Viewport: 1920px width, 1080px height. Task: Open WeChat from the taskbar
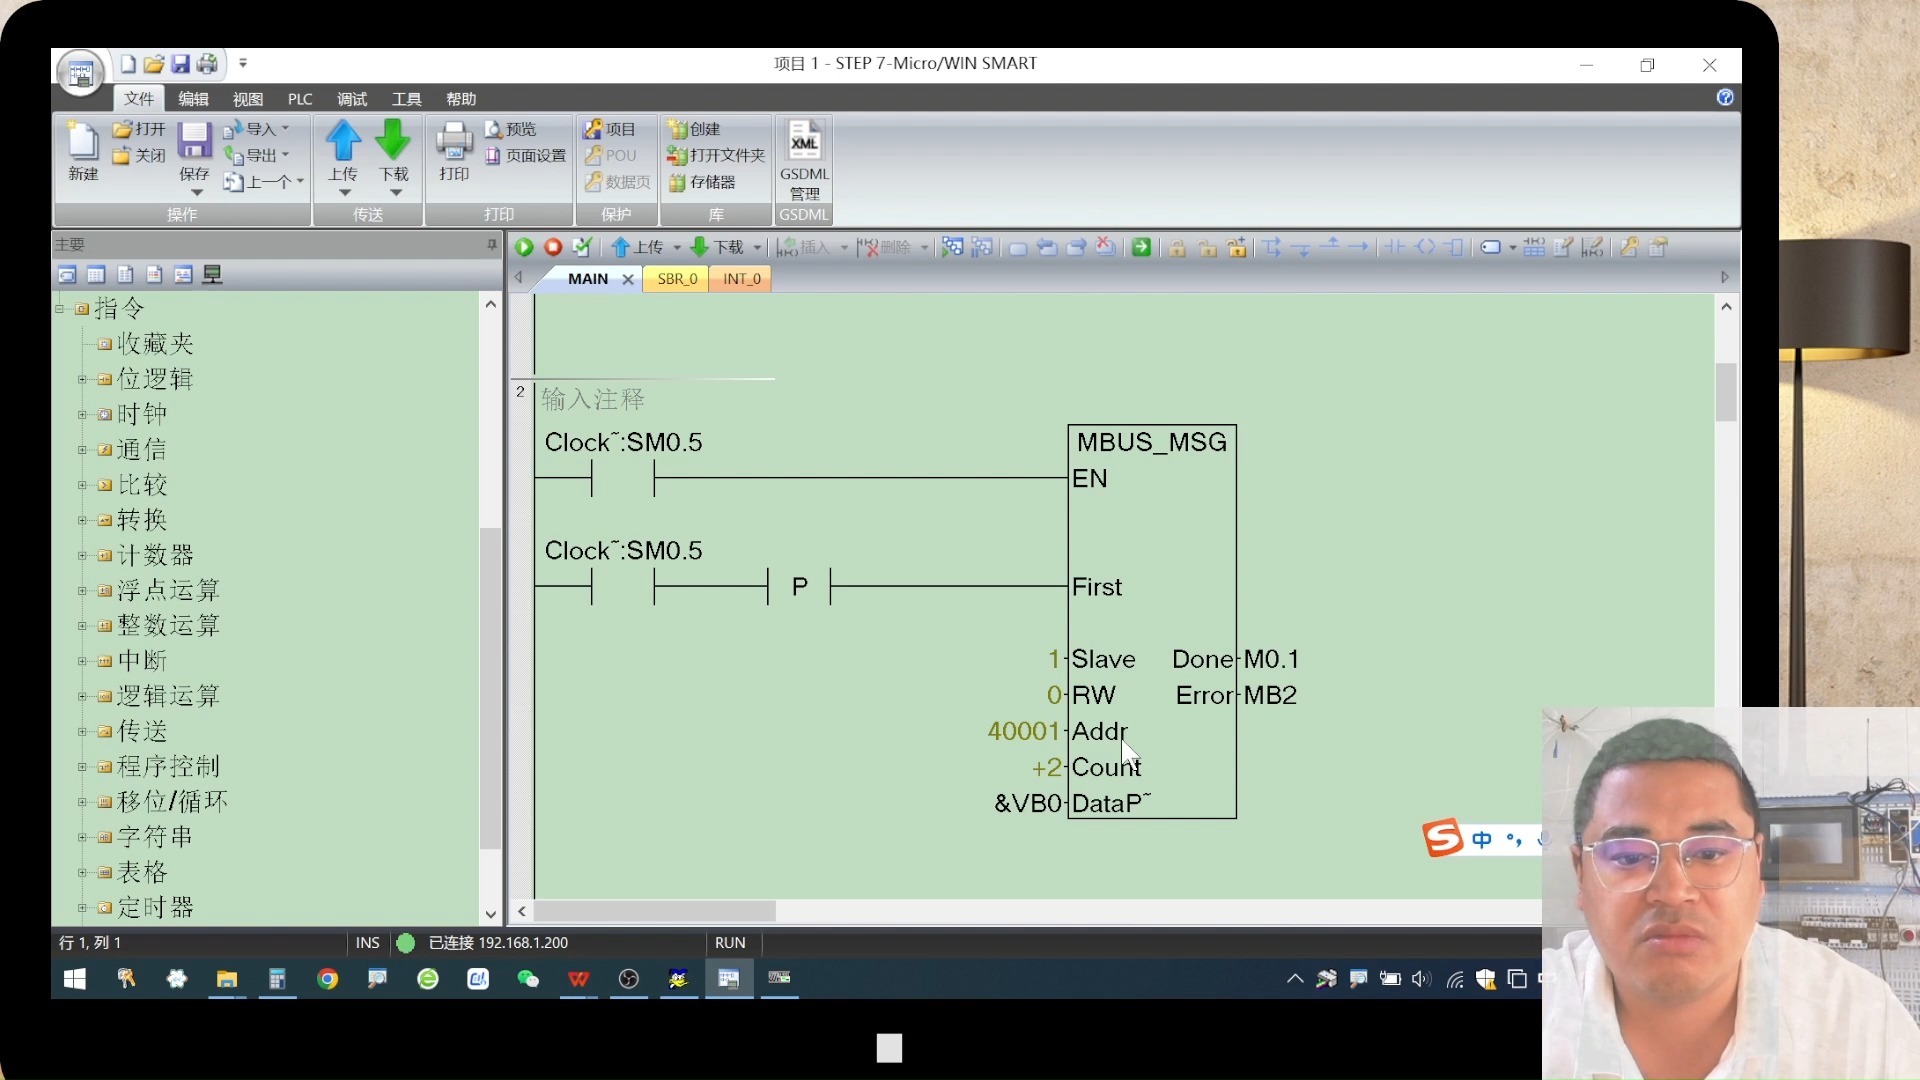pyautogui.click(x=528, y=979)
